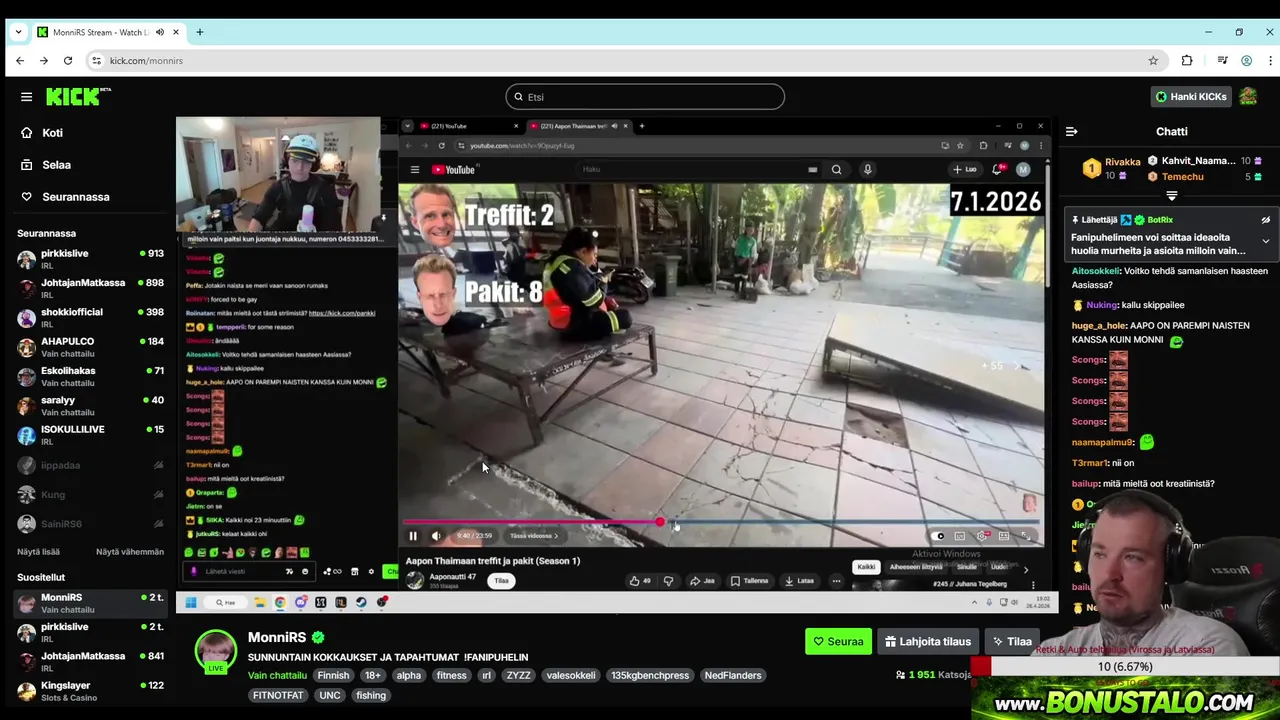Open new Chrome tab
The height and width of the screenshot is (720, 1280).
(x=199, y=32)
